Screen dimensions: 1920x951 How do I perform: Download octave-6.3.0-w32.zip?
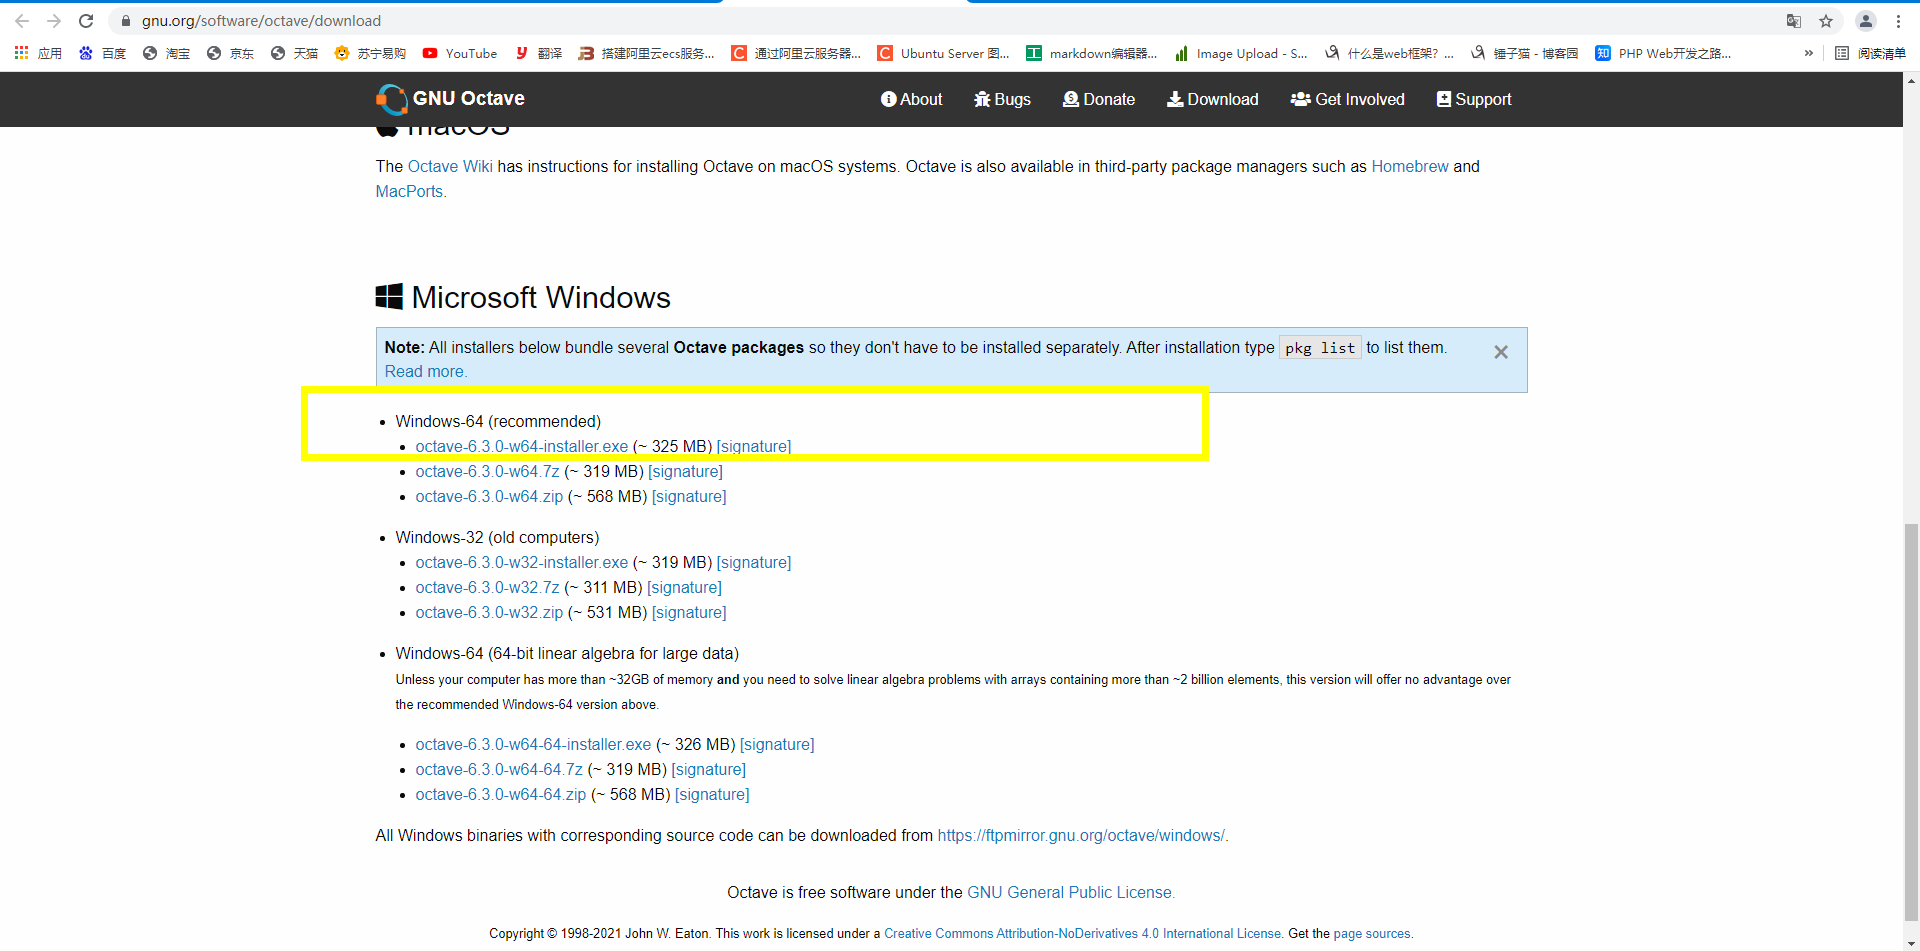pyautogui.click(x=489, y=612)
